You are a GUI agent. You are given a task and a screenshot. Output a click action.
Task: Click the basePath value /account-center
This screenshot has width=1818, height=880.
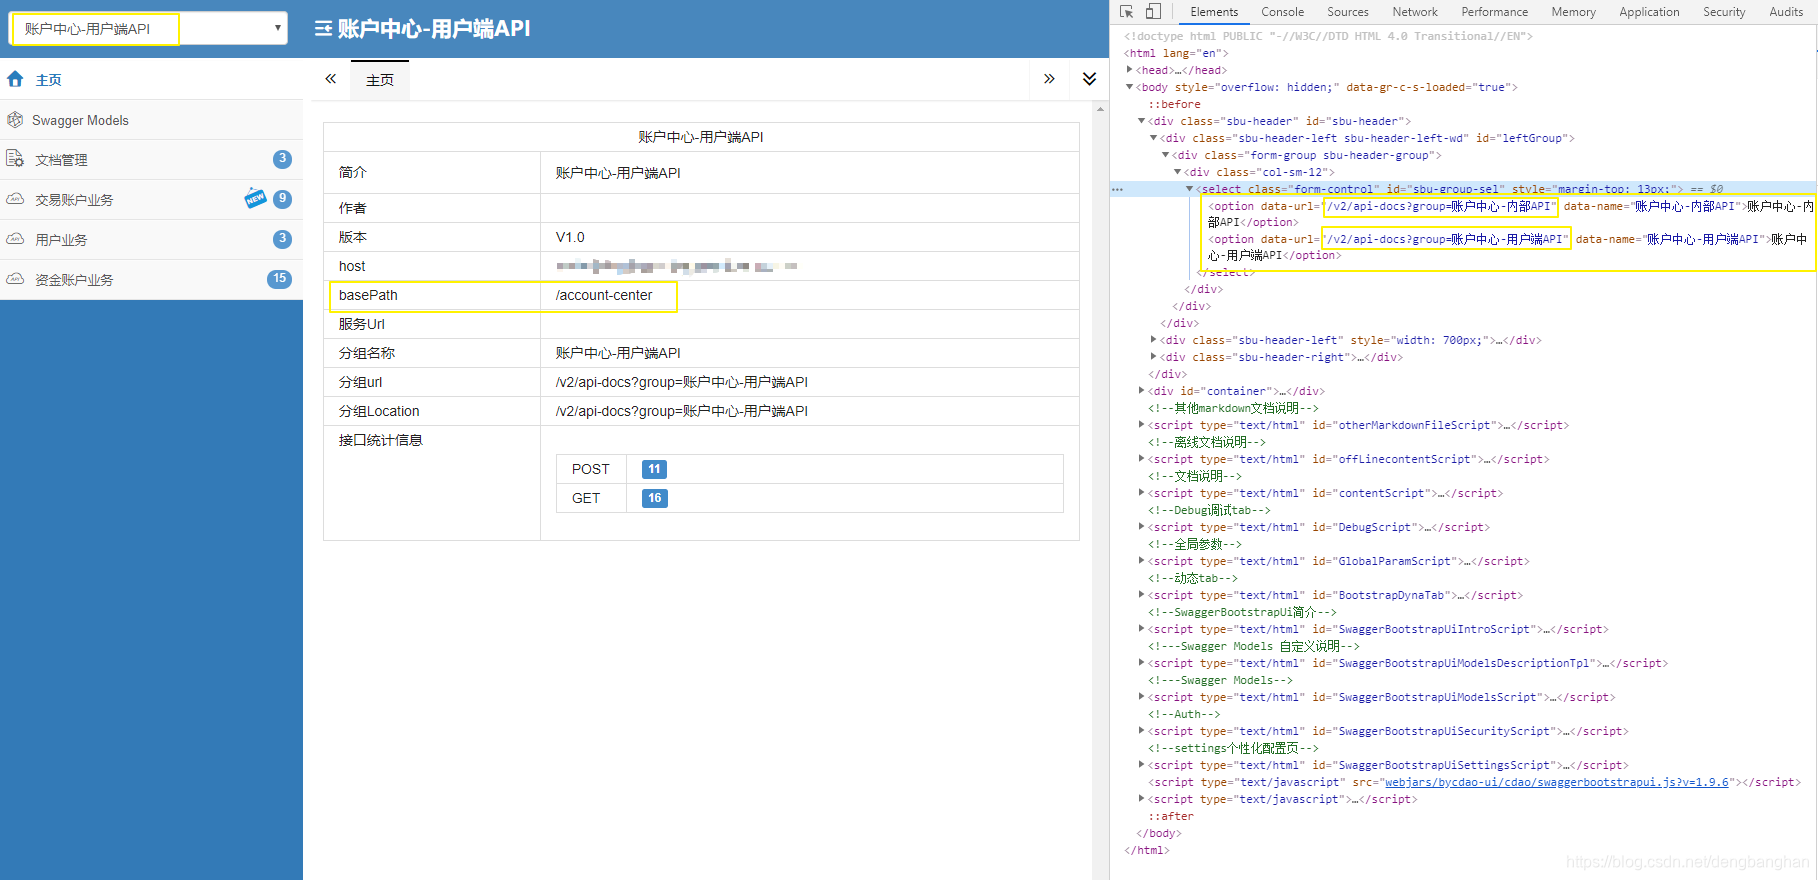click(604, 295)
